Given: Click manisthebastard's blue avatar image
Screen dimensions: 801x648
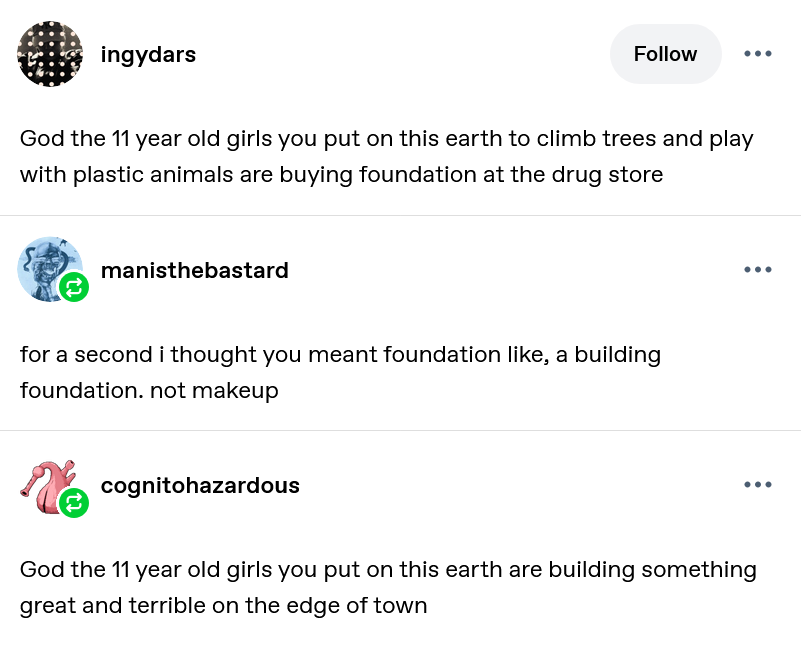Looking at the screenshot, I should (x=46, y=266).
